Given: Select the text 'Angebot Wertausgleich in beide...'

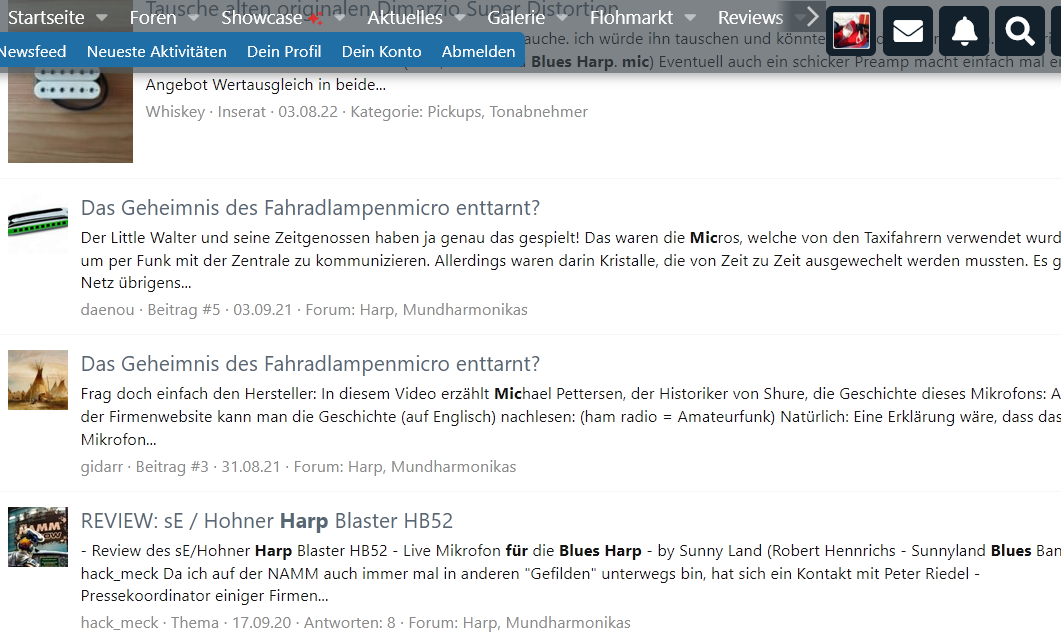Looking at the screenshot, I should pyautogui.click(x=265, y=85).
